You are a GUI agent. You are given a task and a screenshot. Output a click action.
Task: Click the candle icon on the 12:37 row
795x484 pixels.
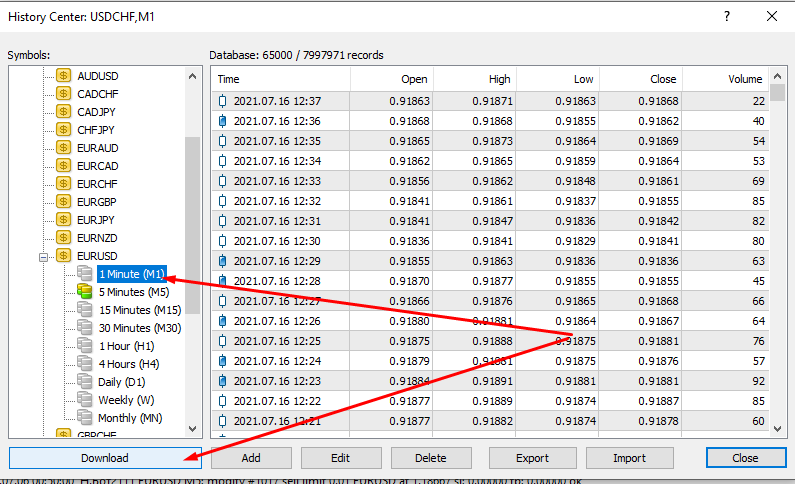coord(223,101)
